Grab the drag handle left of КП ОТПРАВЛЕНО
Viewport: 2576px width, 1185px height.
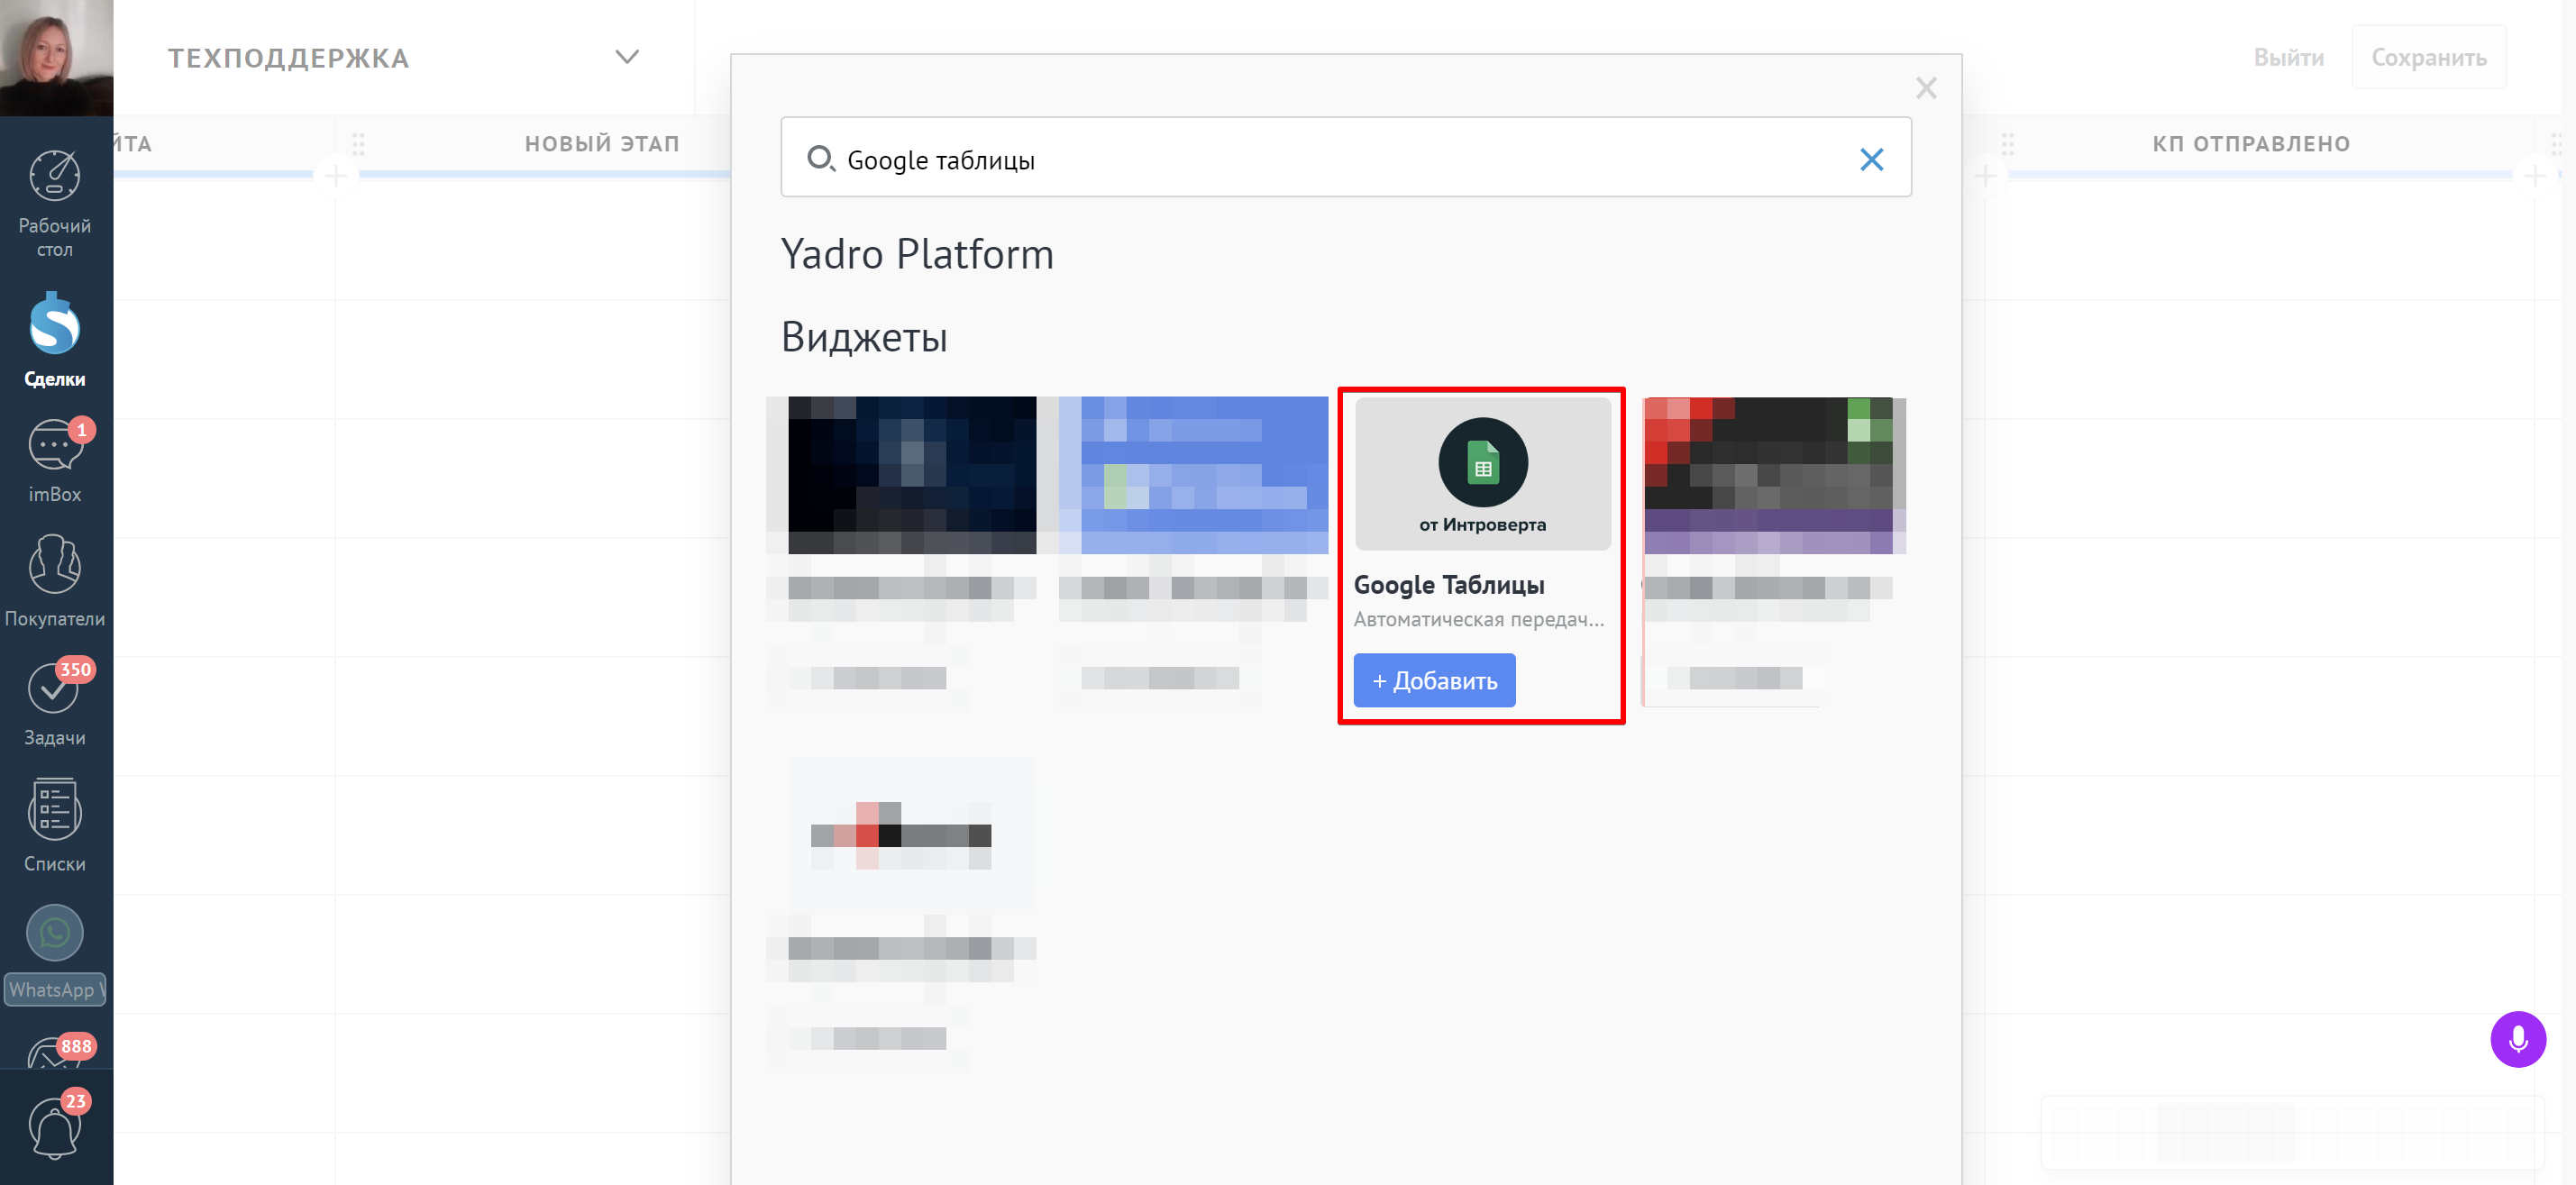click(2006, 144)
